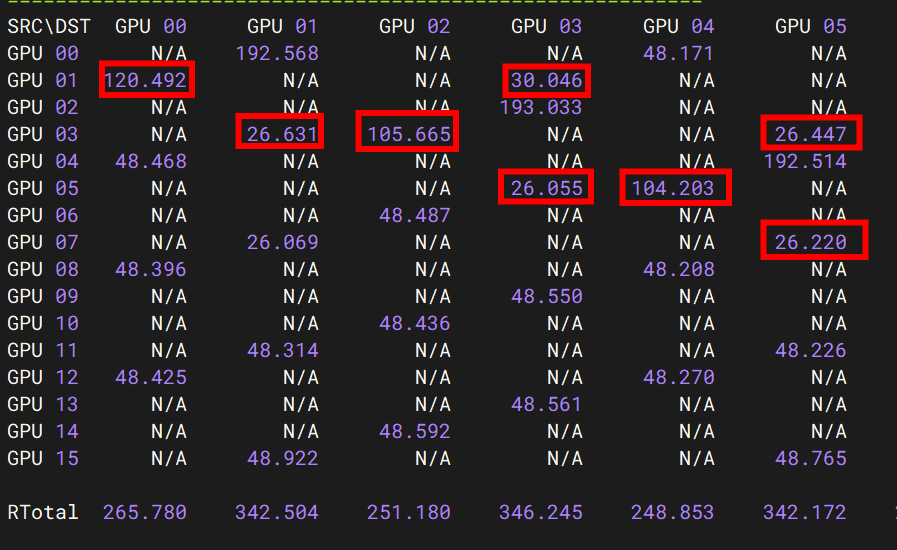Select the GPU 00 column header
Screen dimensions: 897x550
pos(151,26)
